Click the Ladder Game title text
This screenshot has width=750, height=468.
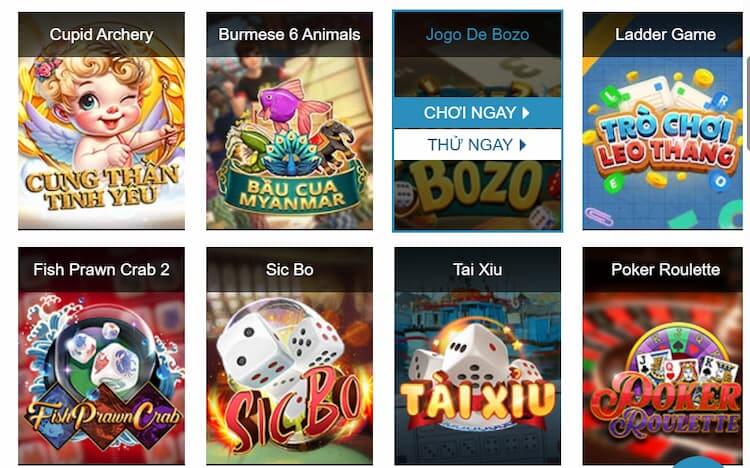click(665, 34)
